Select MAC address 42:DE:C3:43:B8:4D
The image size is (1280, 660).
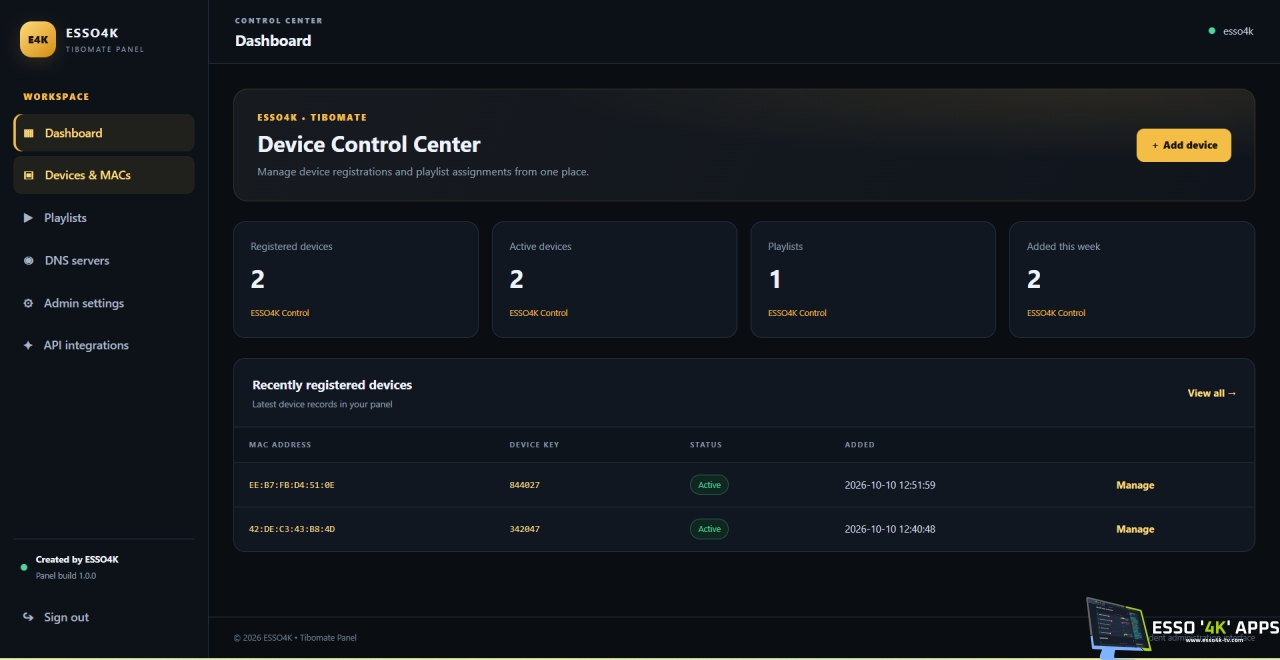(292, 529)
